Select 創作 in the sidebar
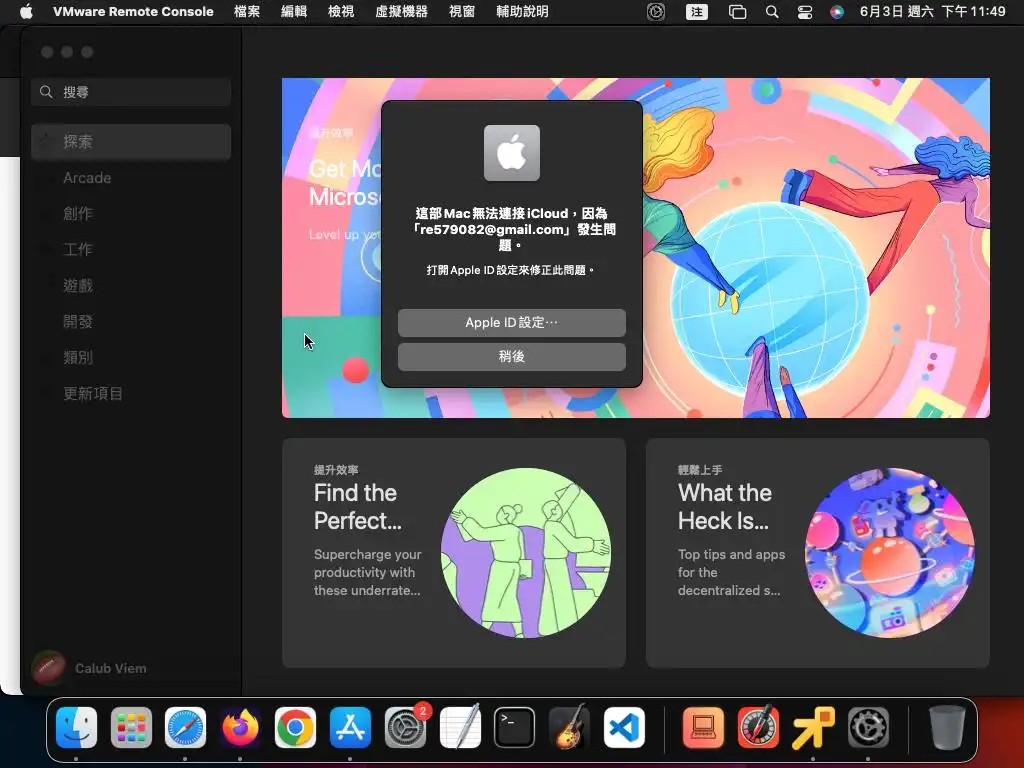Screen dimensions: 1024x768 (x=131, y=214)
